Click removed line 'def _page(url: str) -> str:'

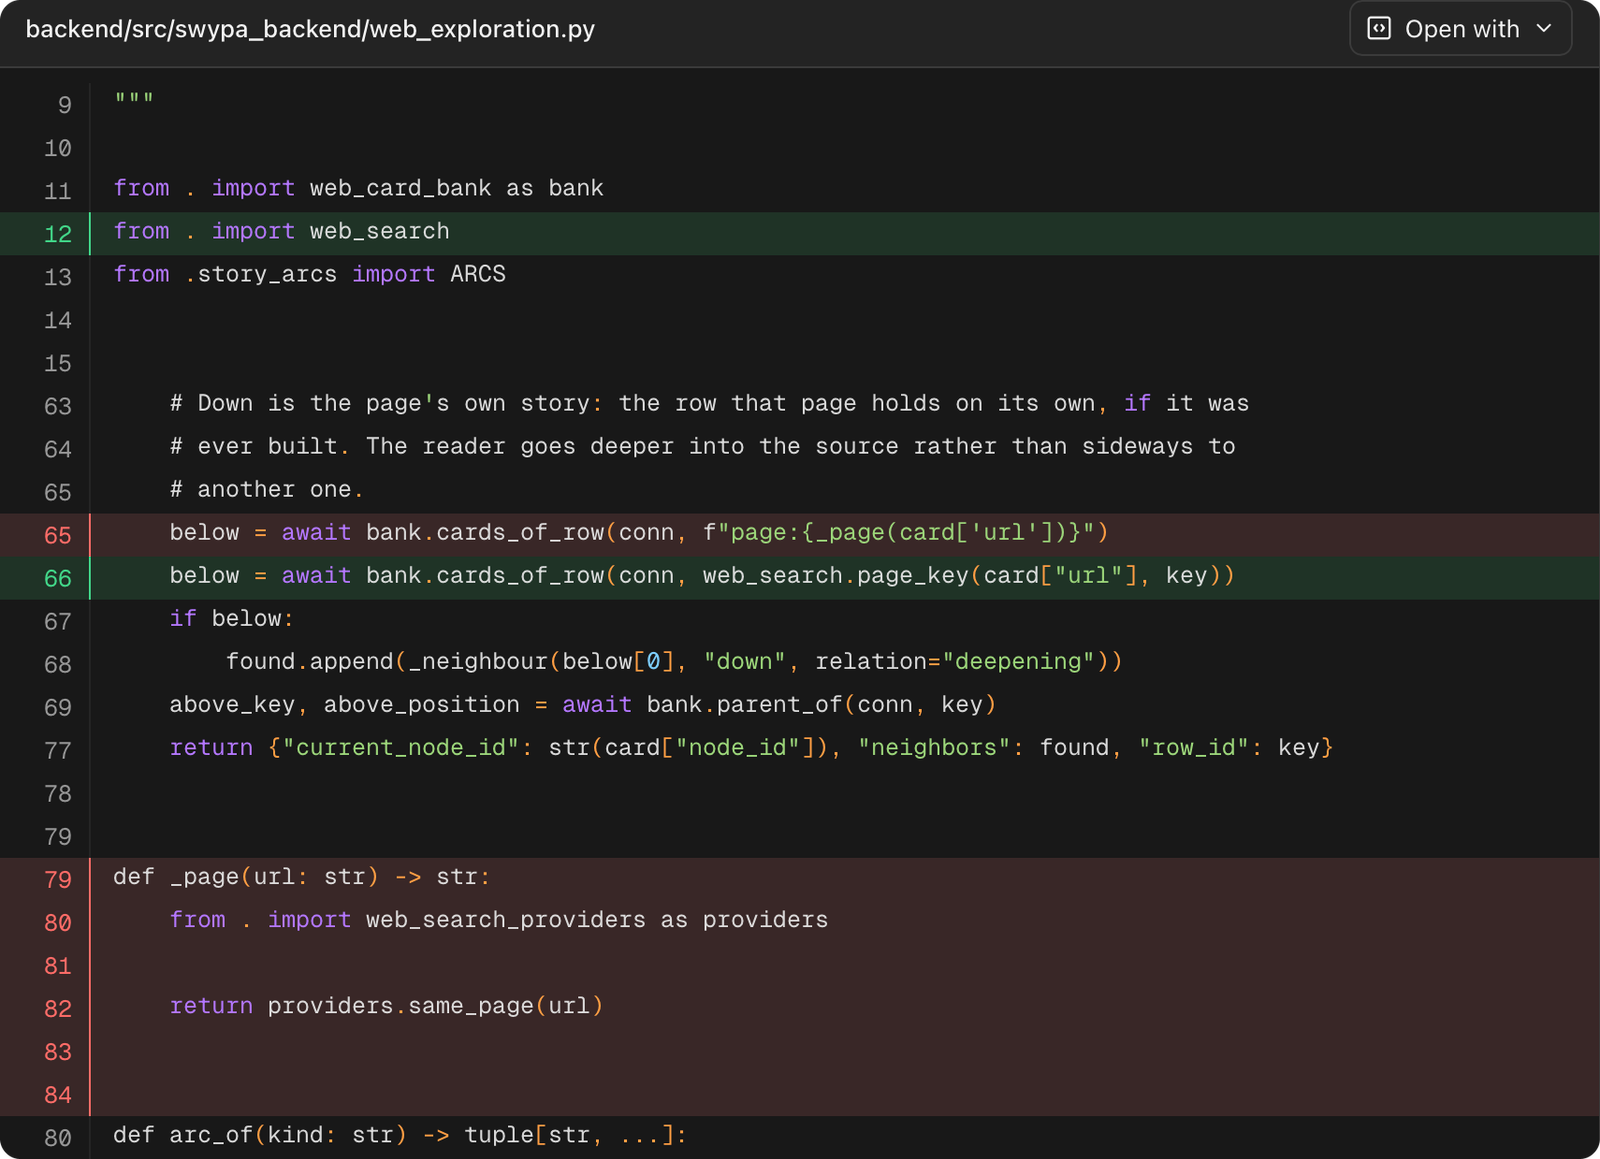pyautogui.click(x=302, y=876)
